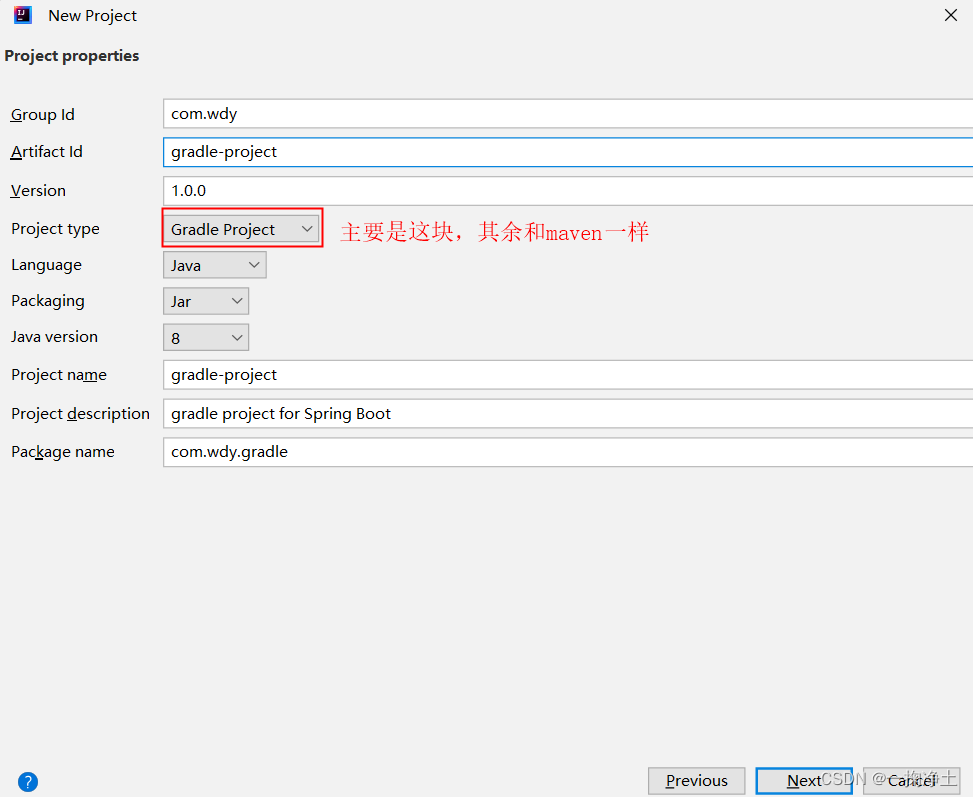Expand the Language Java dropdown
The width and height of the screenshot is (973, 797).
point(215,265)
